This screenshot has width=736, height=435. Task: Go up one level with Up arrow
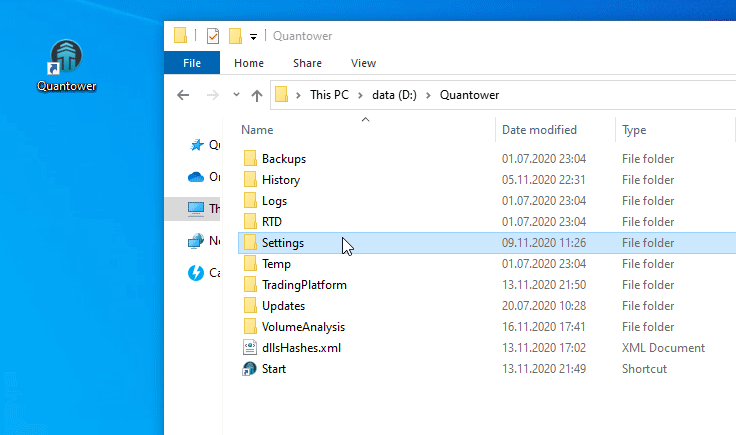pos(257,95)
